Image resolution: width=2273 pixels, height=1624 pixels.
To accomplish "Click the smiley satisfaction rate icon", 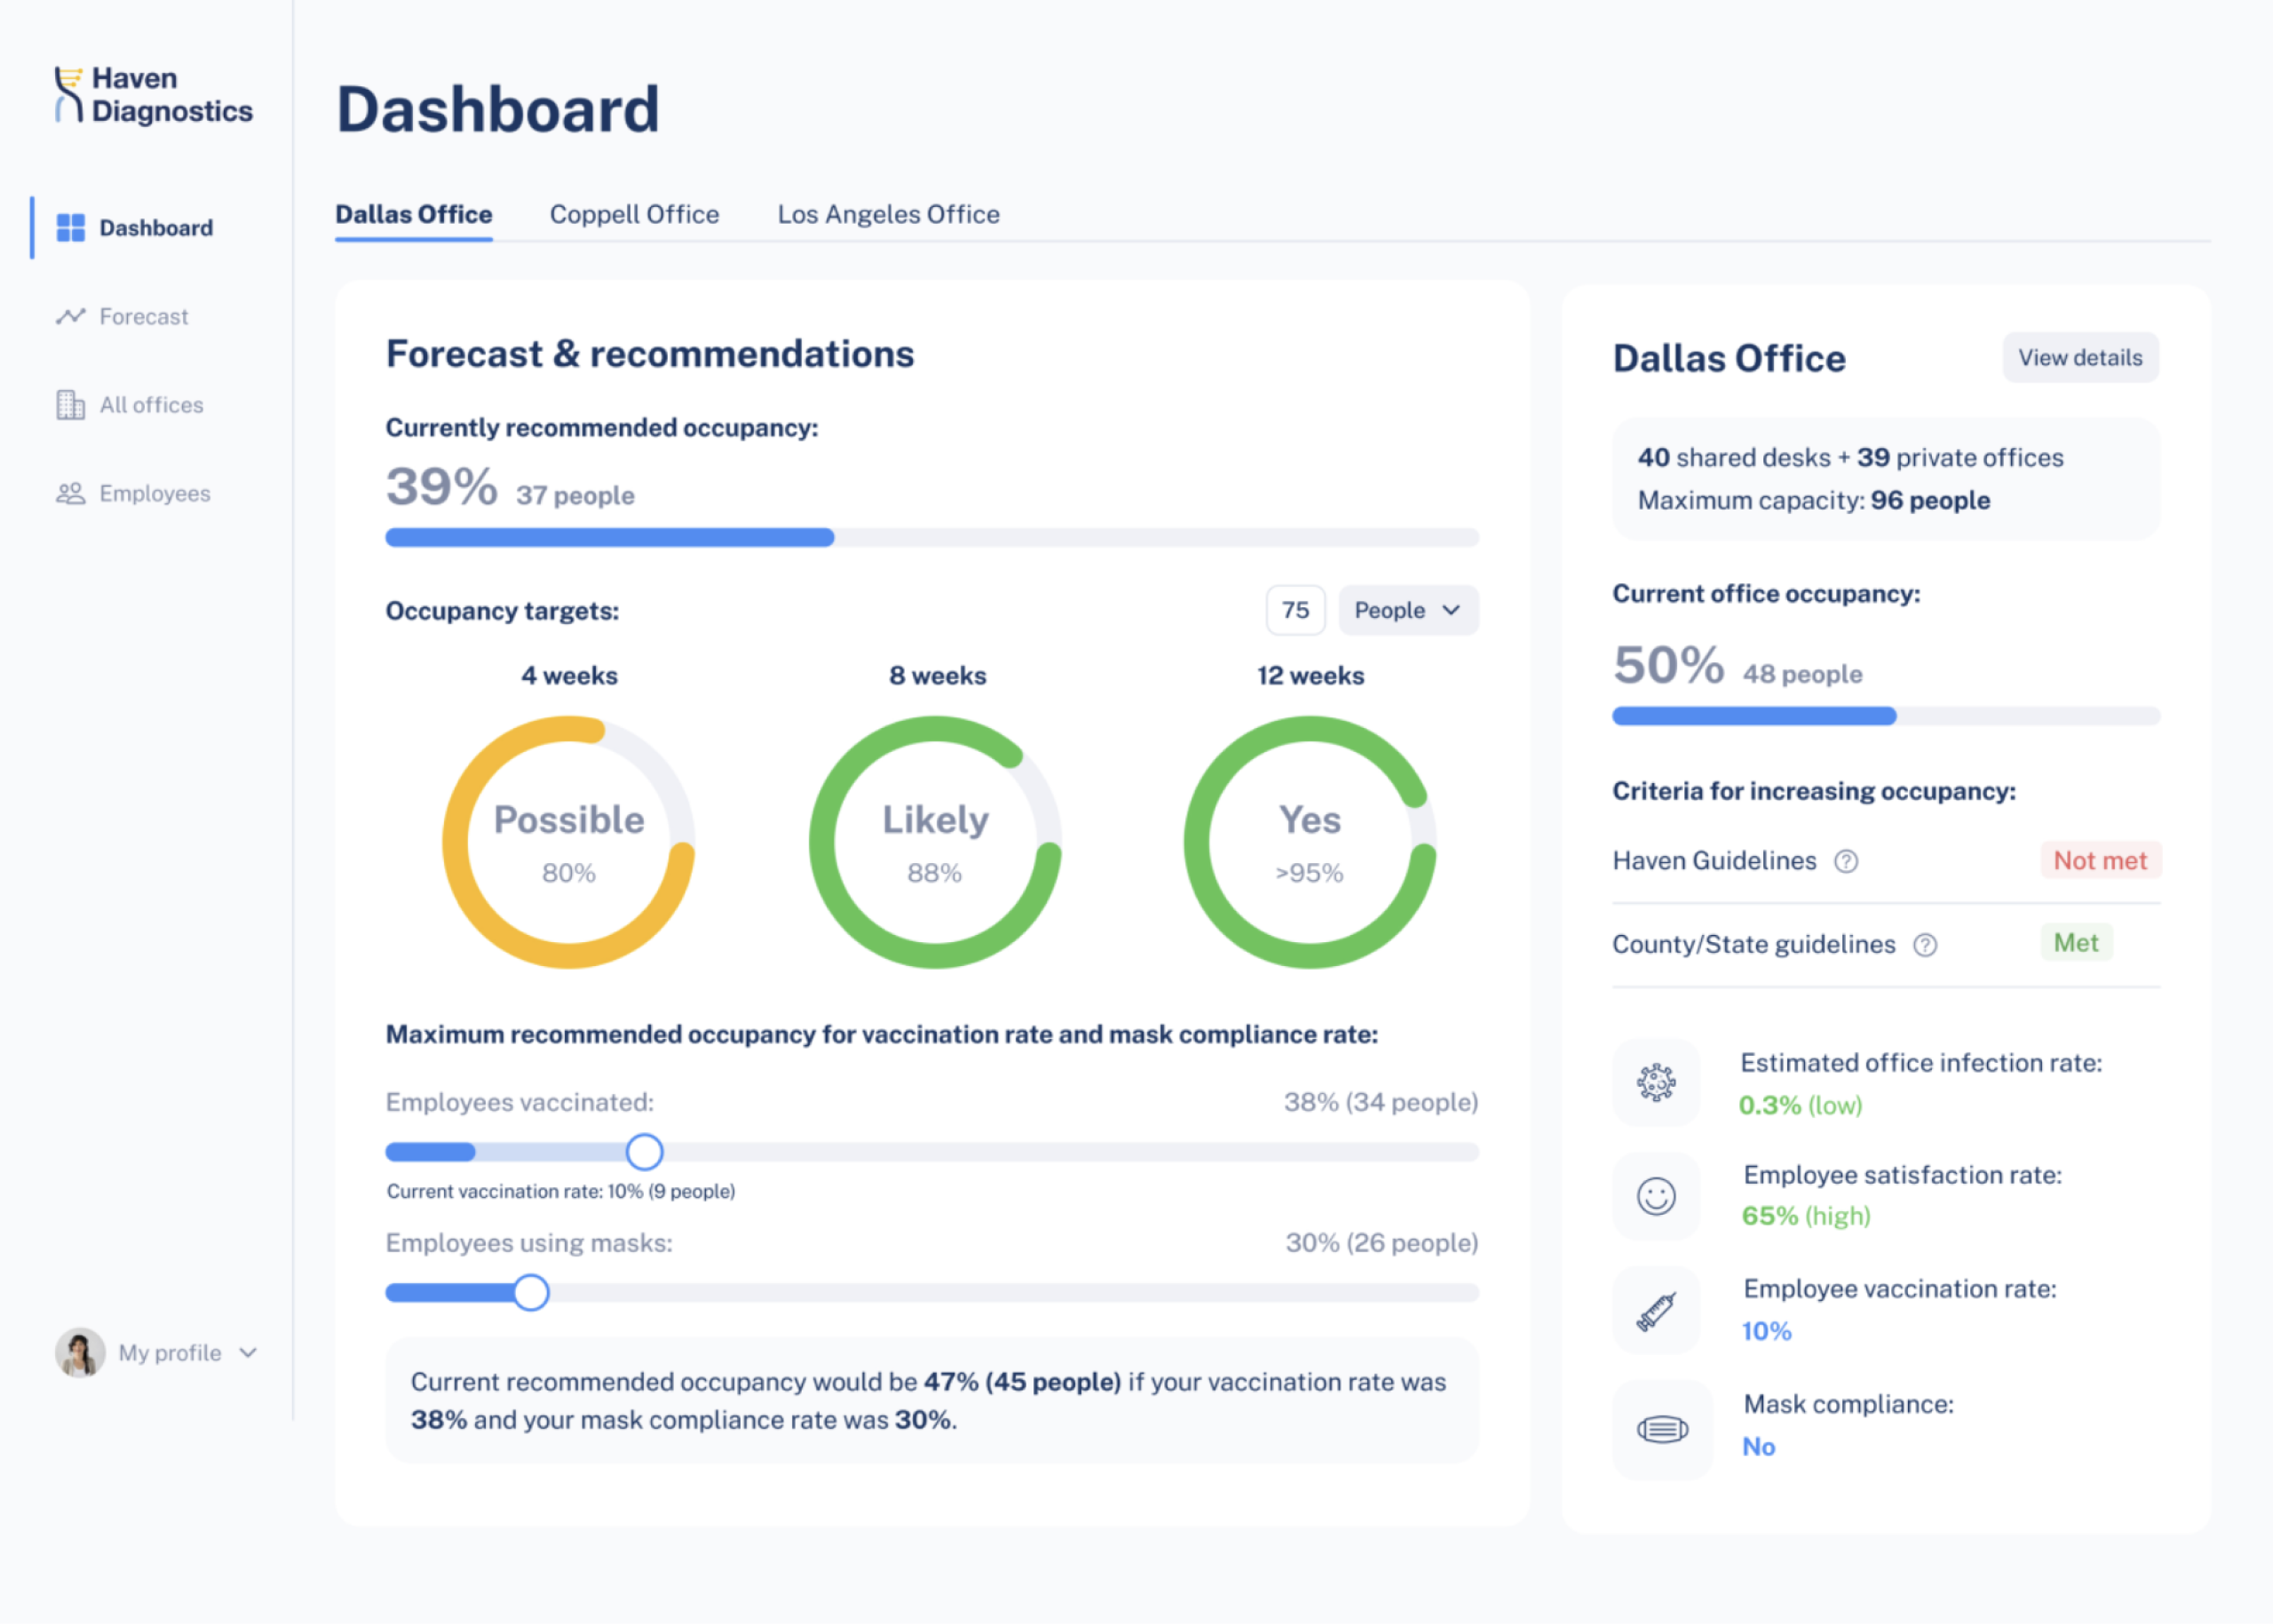I will [1656, 1196].
